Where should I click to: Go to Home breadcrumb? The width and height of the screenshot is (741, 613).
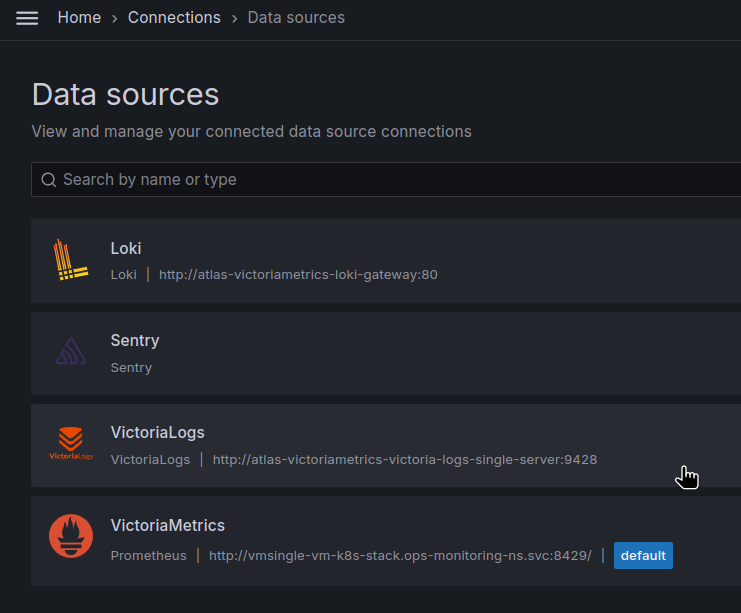[79, 17]
